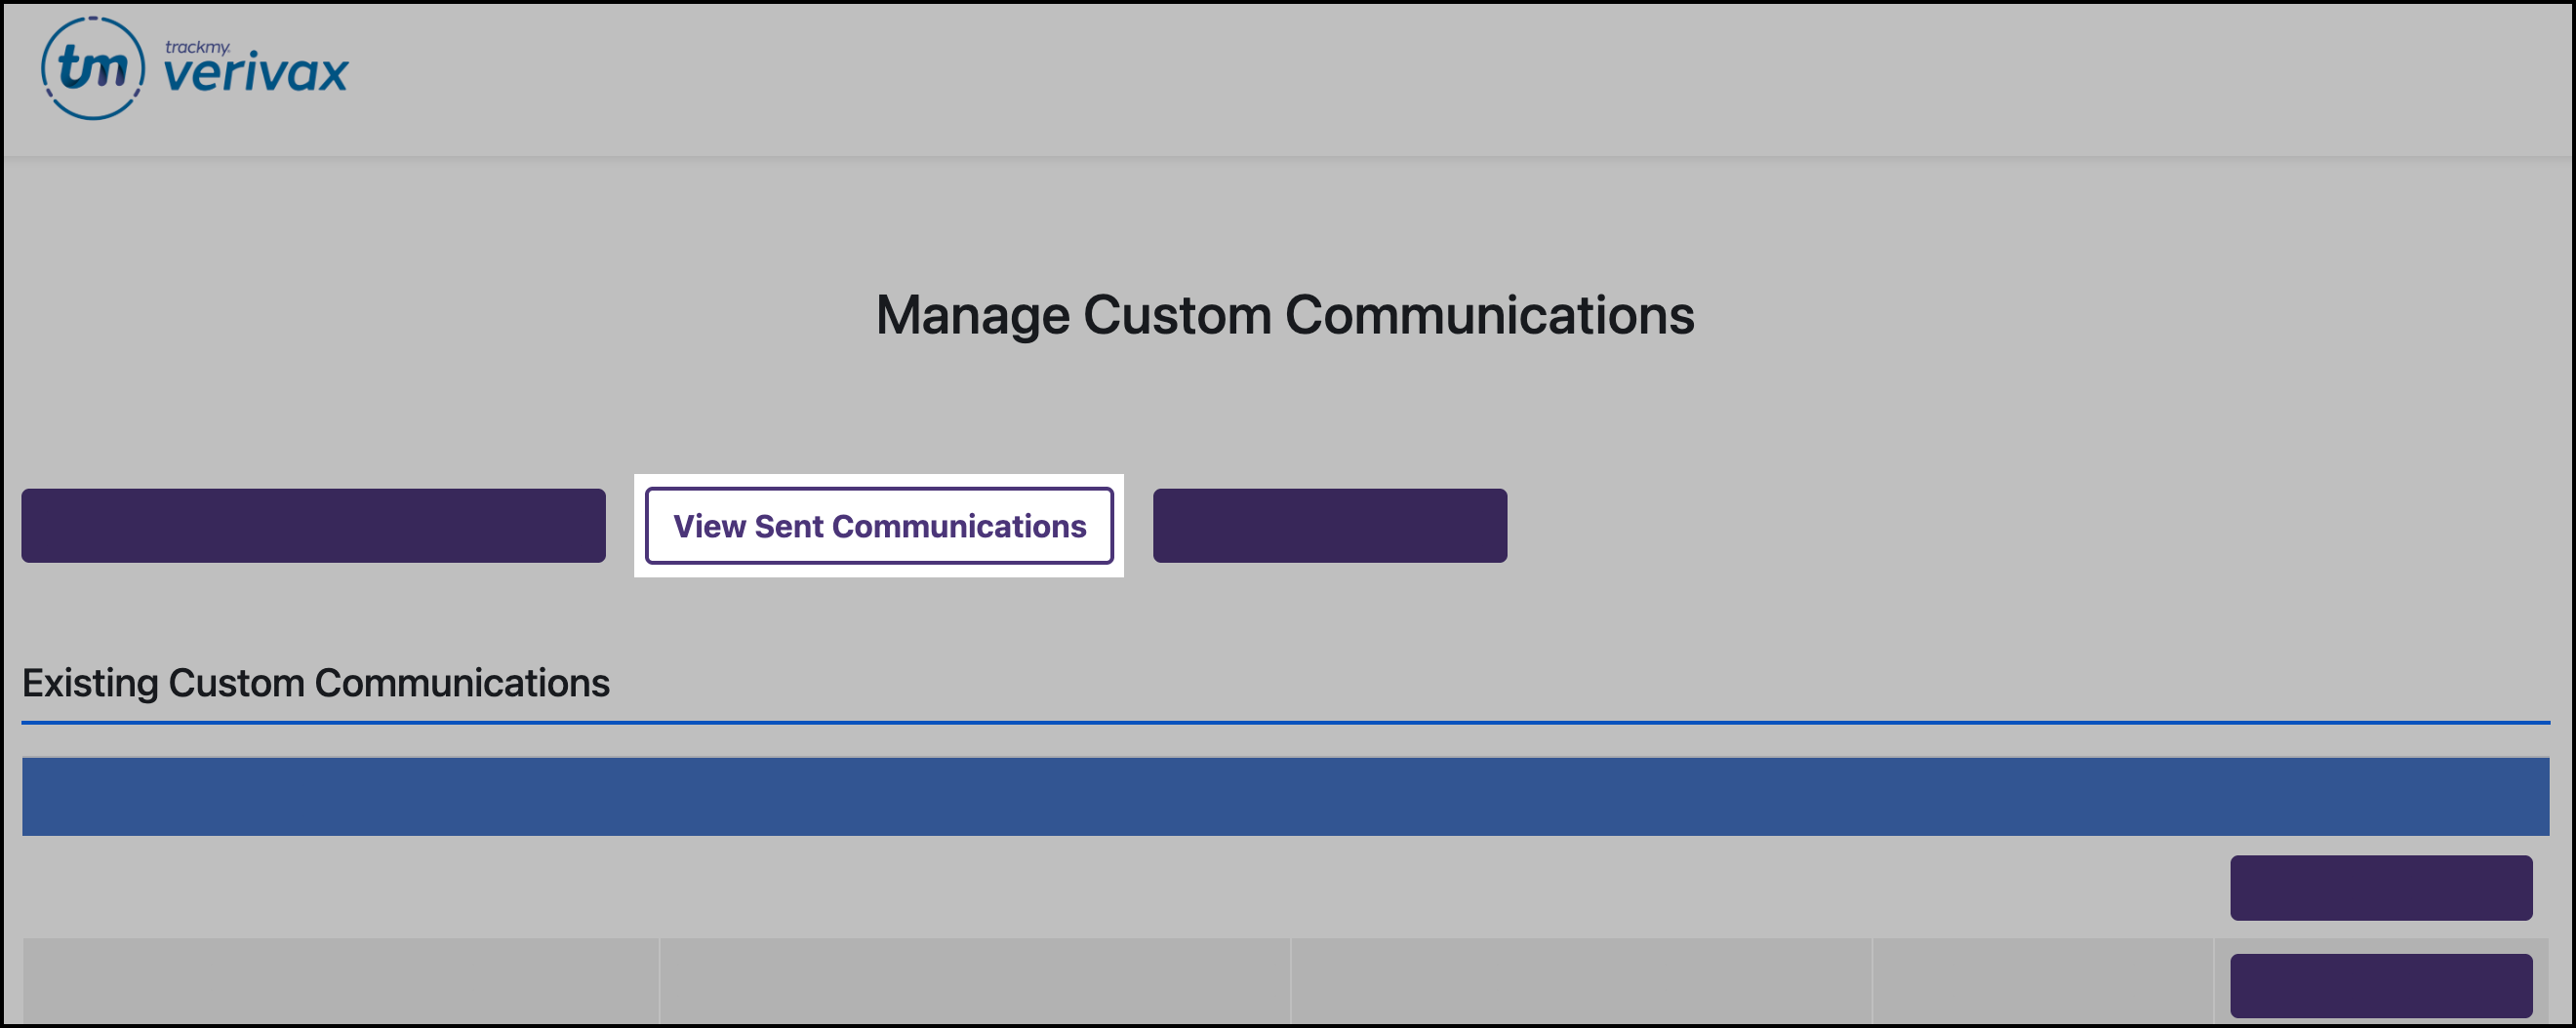
Task: Select the Existing Custom Communications heading
Action: pos(316,683)
